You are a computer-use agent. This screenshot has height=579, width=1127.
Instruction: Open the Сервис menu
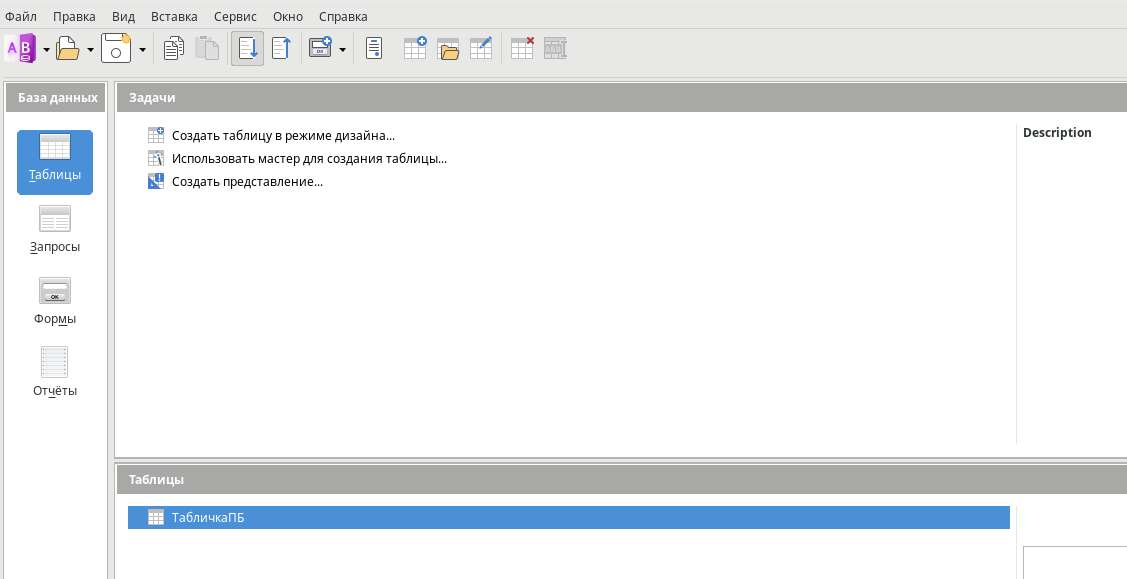pyautogui.click(x=235, y=16)
